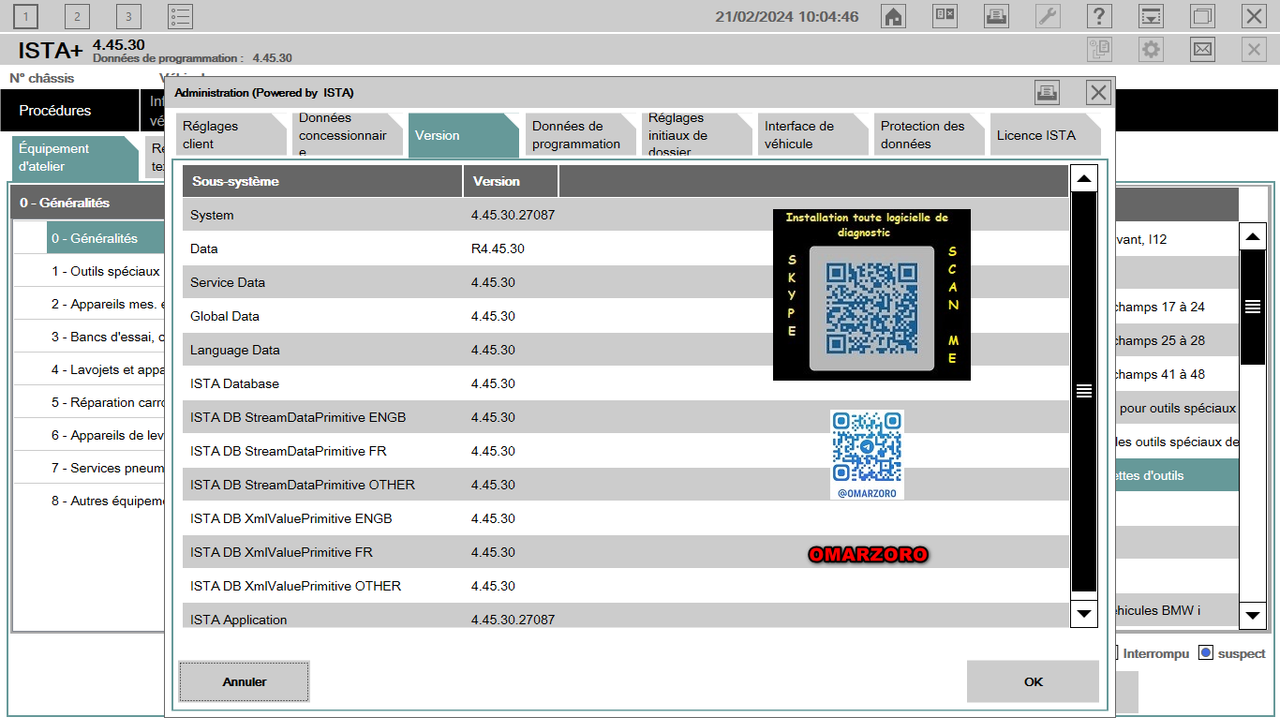Select ISTA DB XmlValuePrimitive FR row
This screenshot has height=720, width=1280.
click(625, 552)
